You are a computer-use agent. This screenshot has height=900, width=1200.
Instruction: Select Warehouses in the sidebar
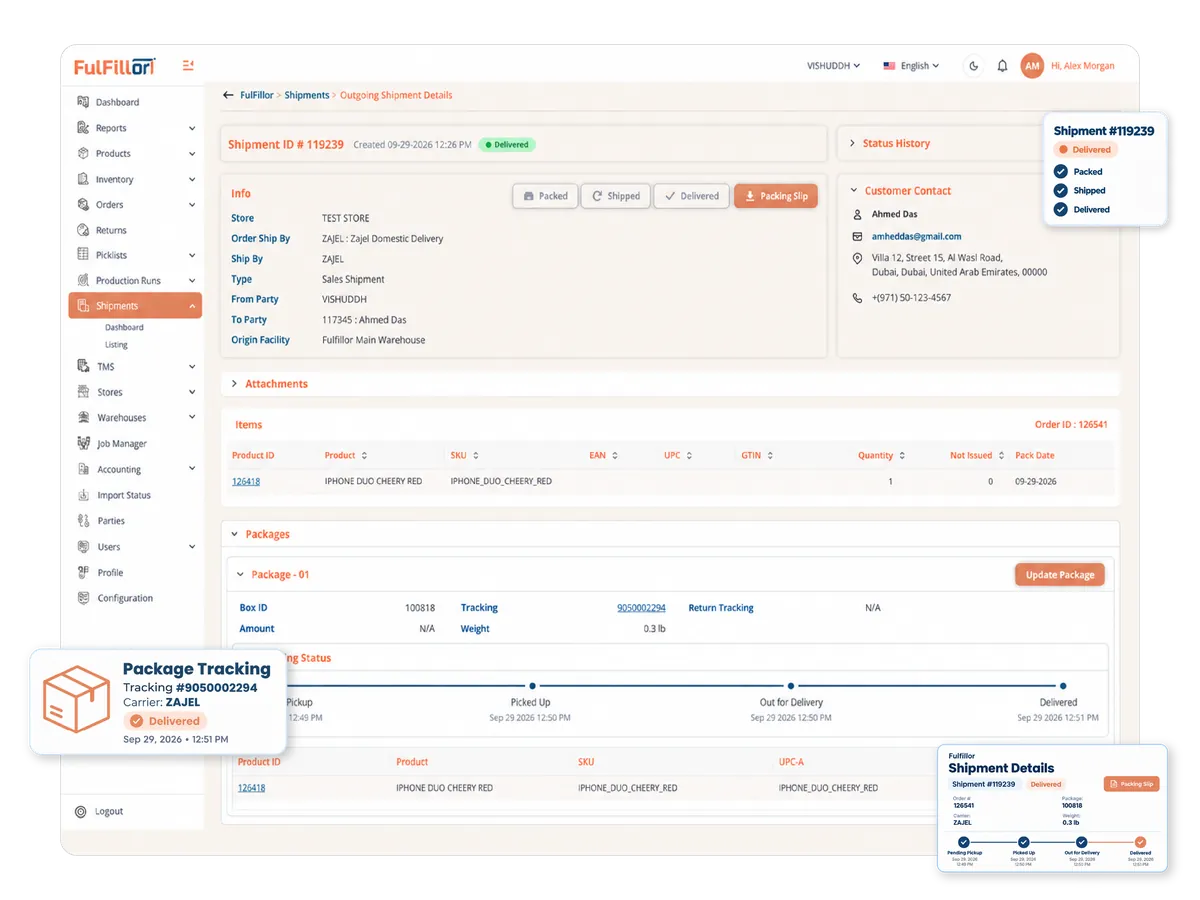pyautogui.click(x=122, y=417)
